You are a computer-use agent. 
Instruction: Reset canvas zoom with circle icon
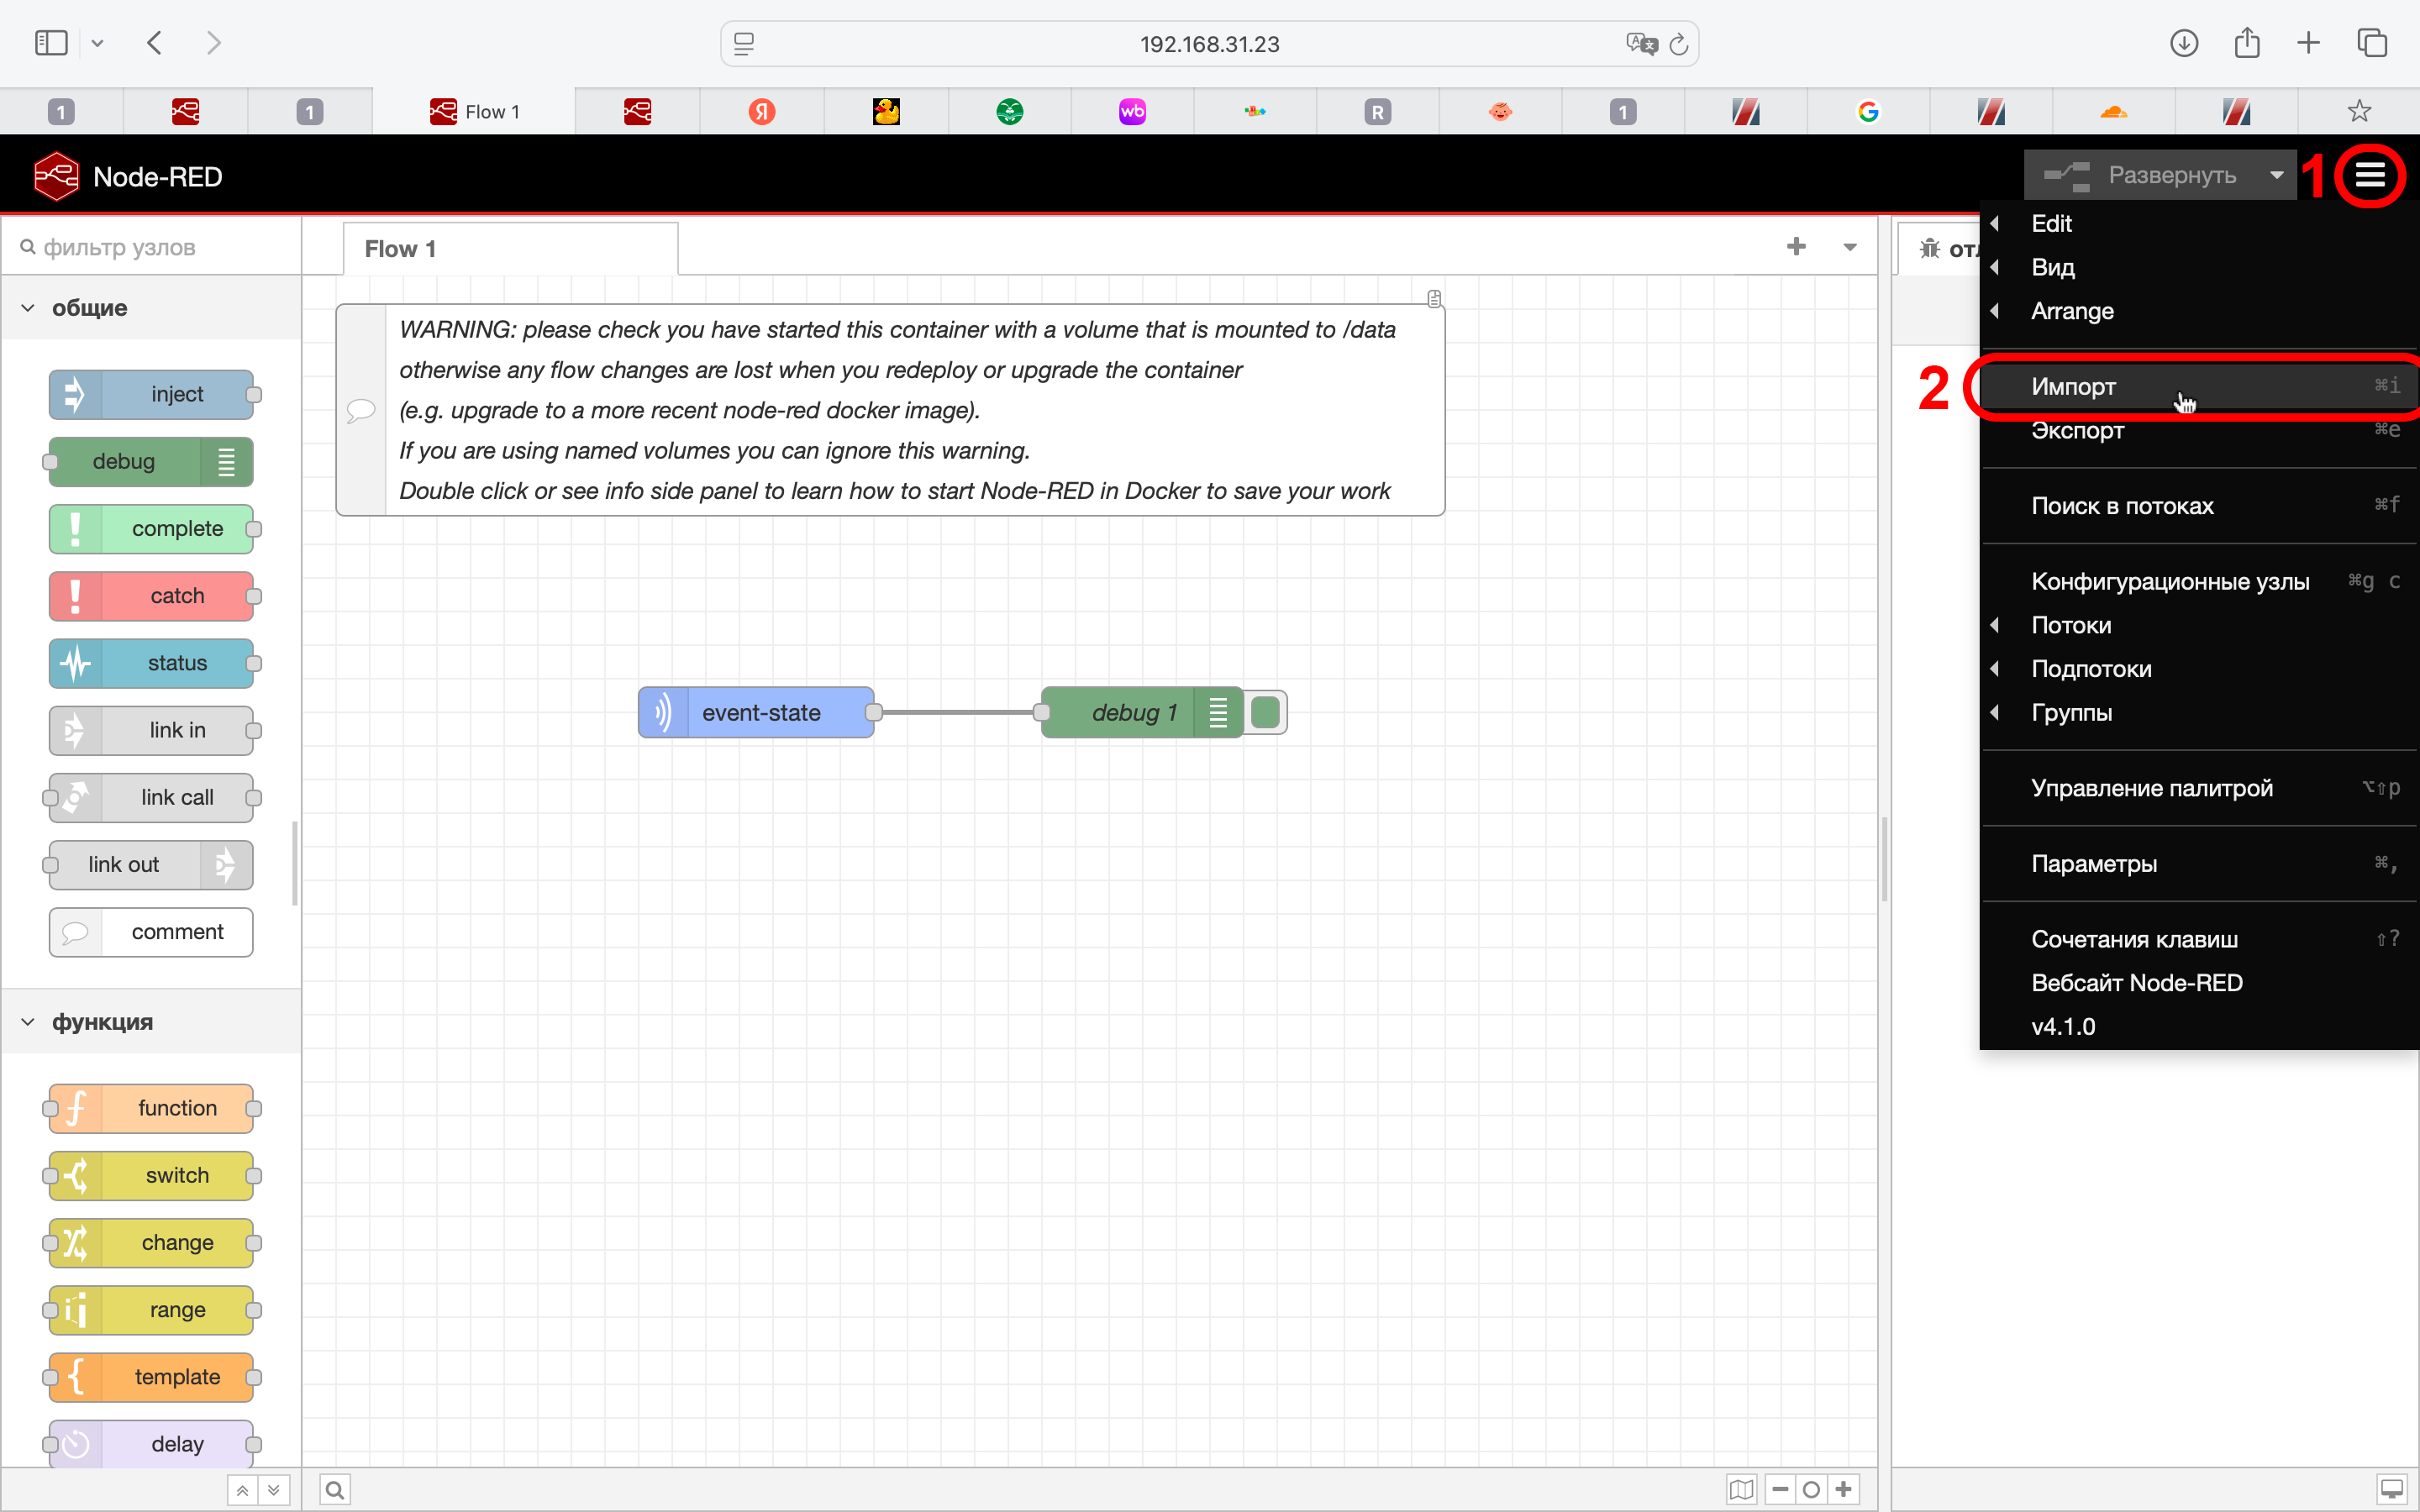click(1811, 1490)
